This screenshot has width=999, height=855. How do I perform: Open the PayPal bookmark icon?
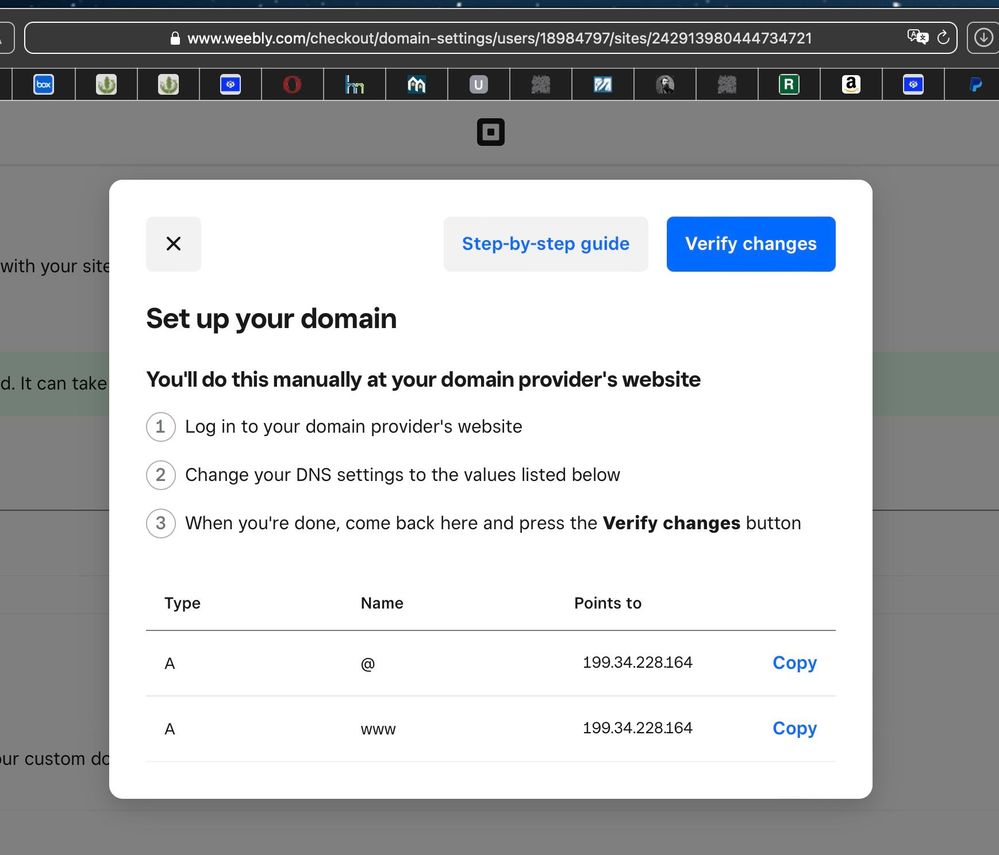[x=975, y=85]
